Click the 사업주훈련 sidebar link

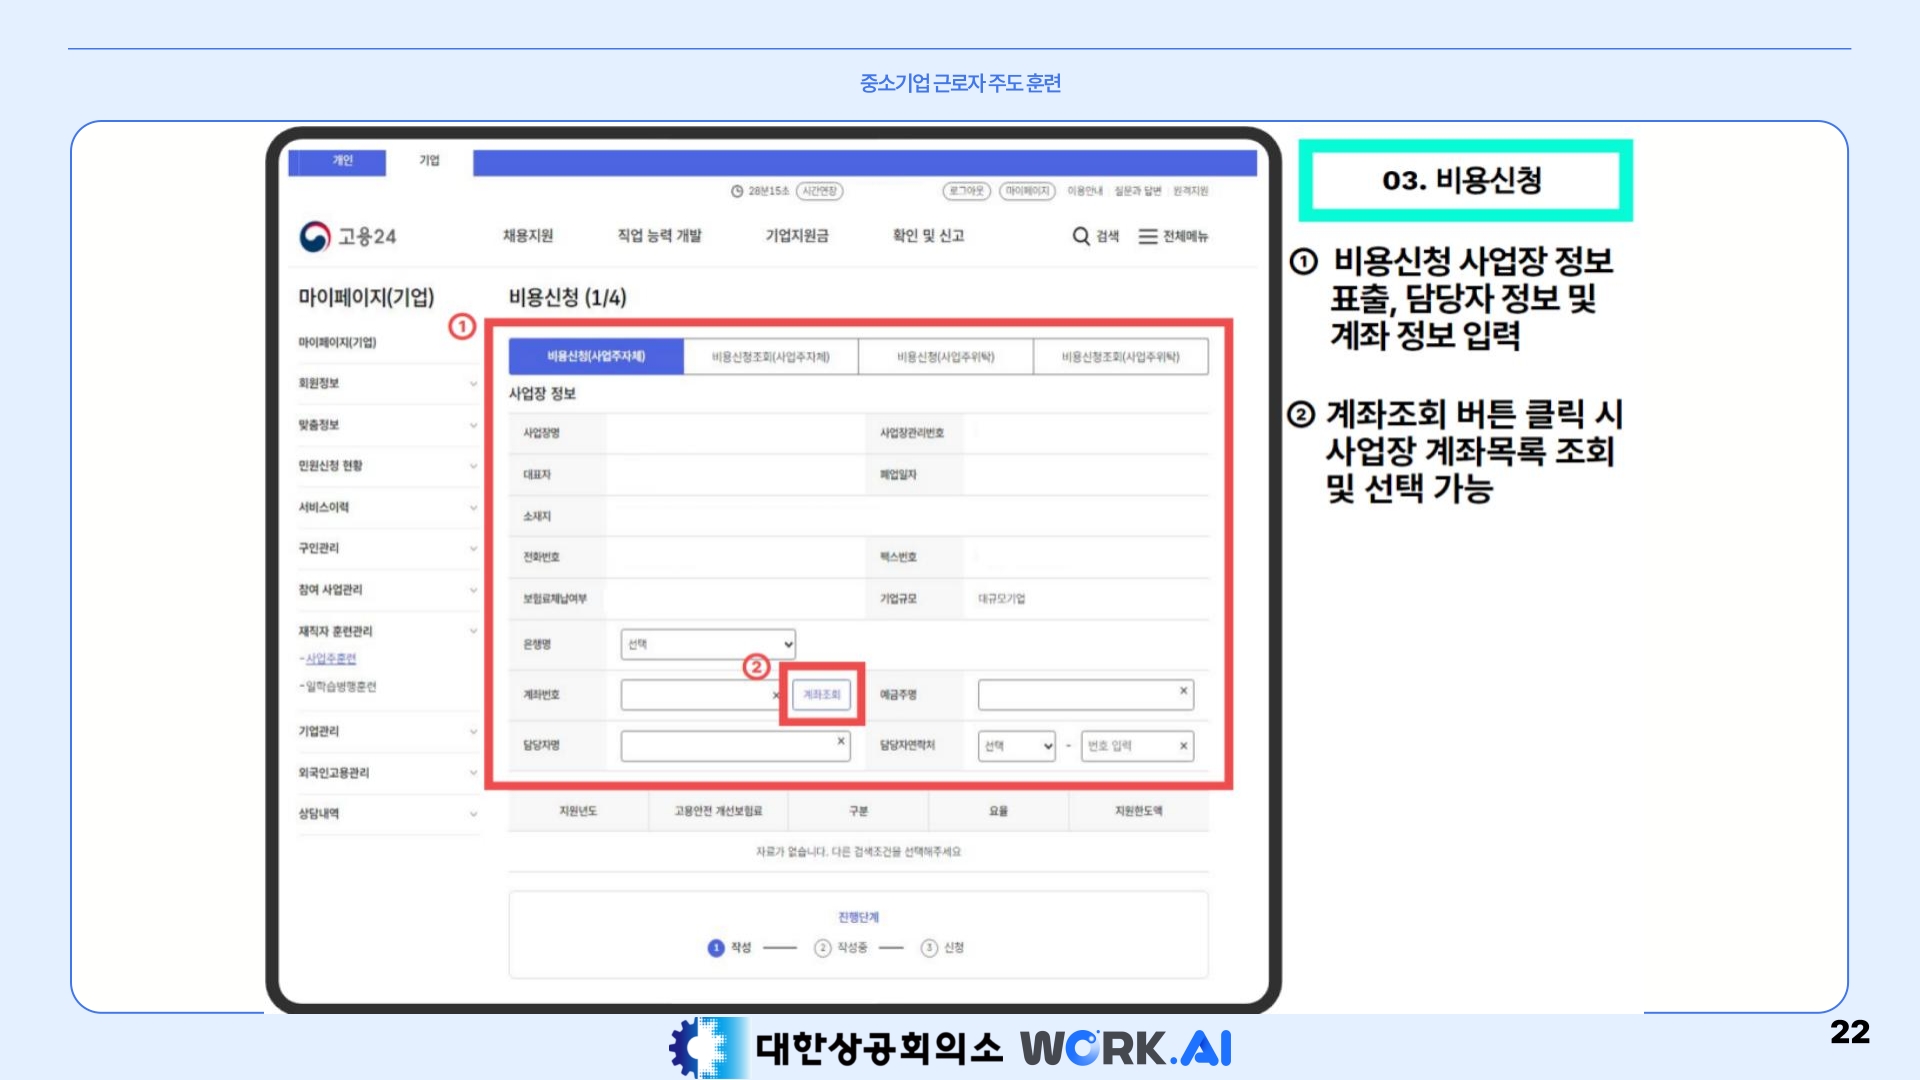[331, 658]
